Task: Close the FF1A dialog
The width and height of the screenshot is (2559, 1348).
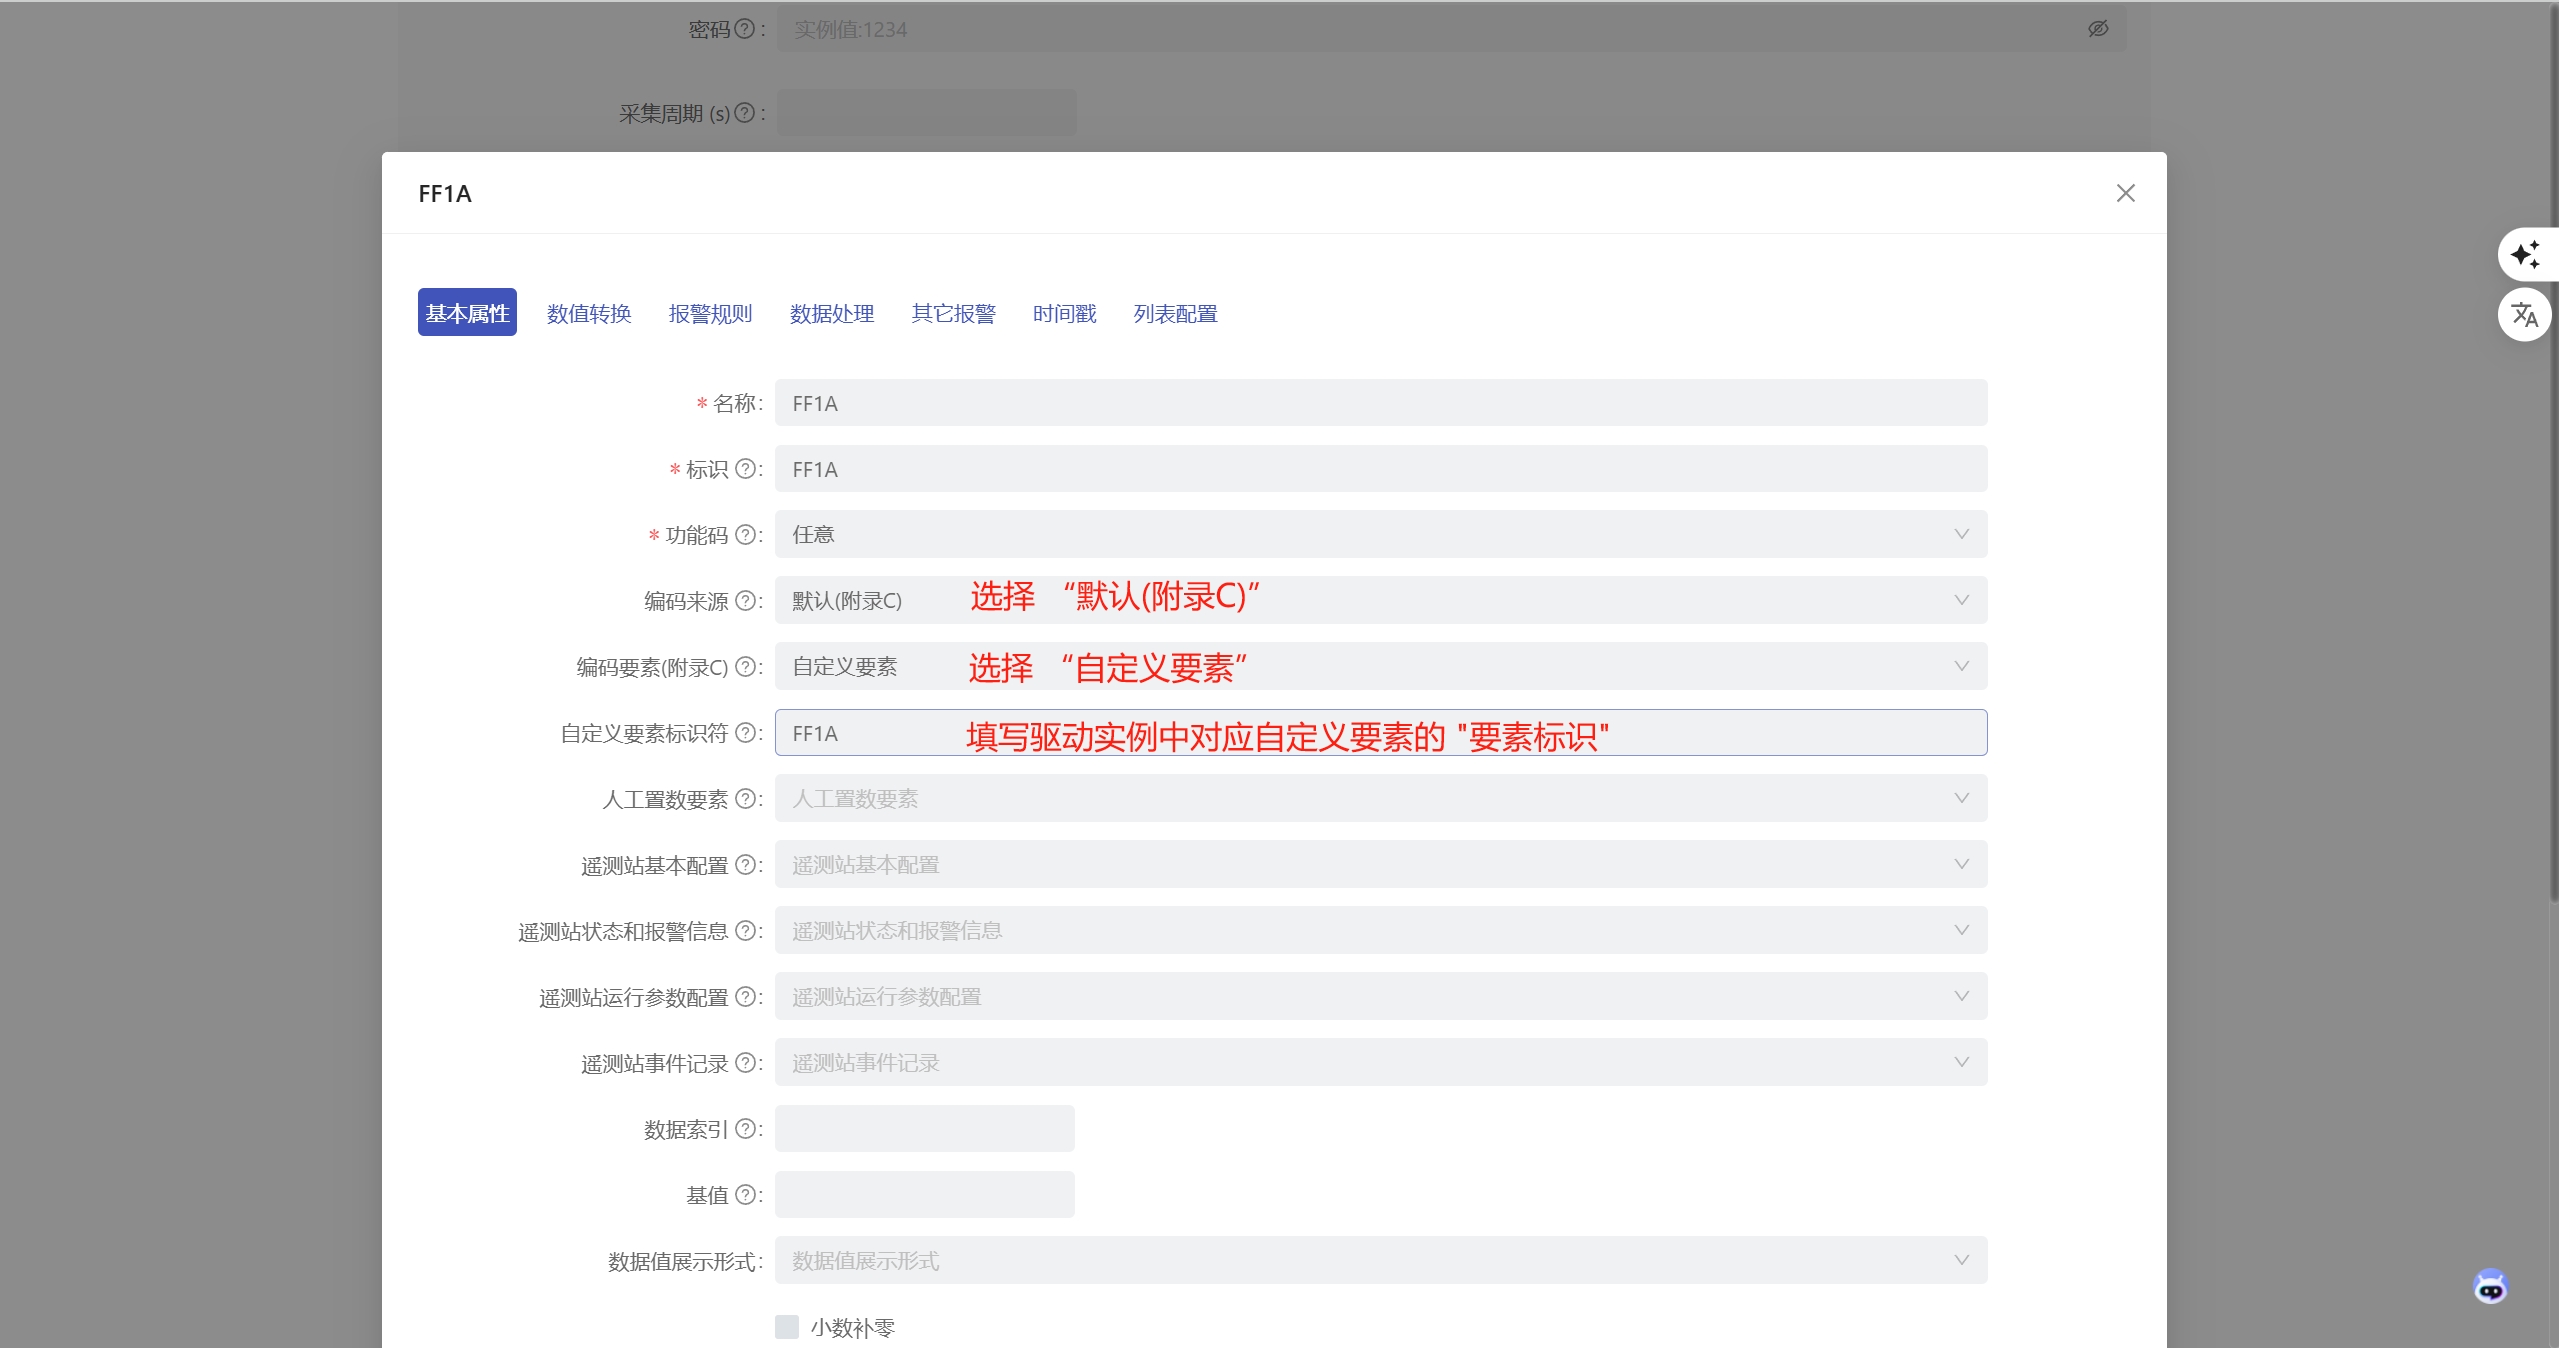Action: pyautogui.click(x=2125, y=193)
